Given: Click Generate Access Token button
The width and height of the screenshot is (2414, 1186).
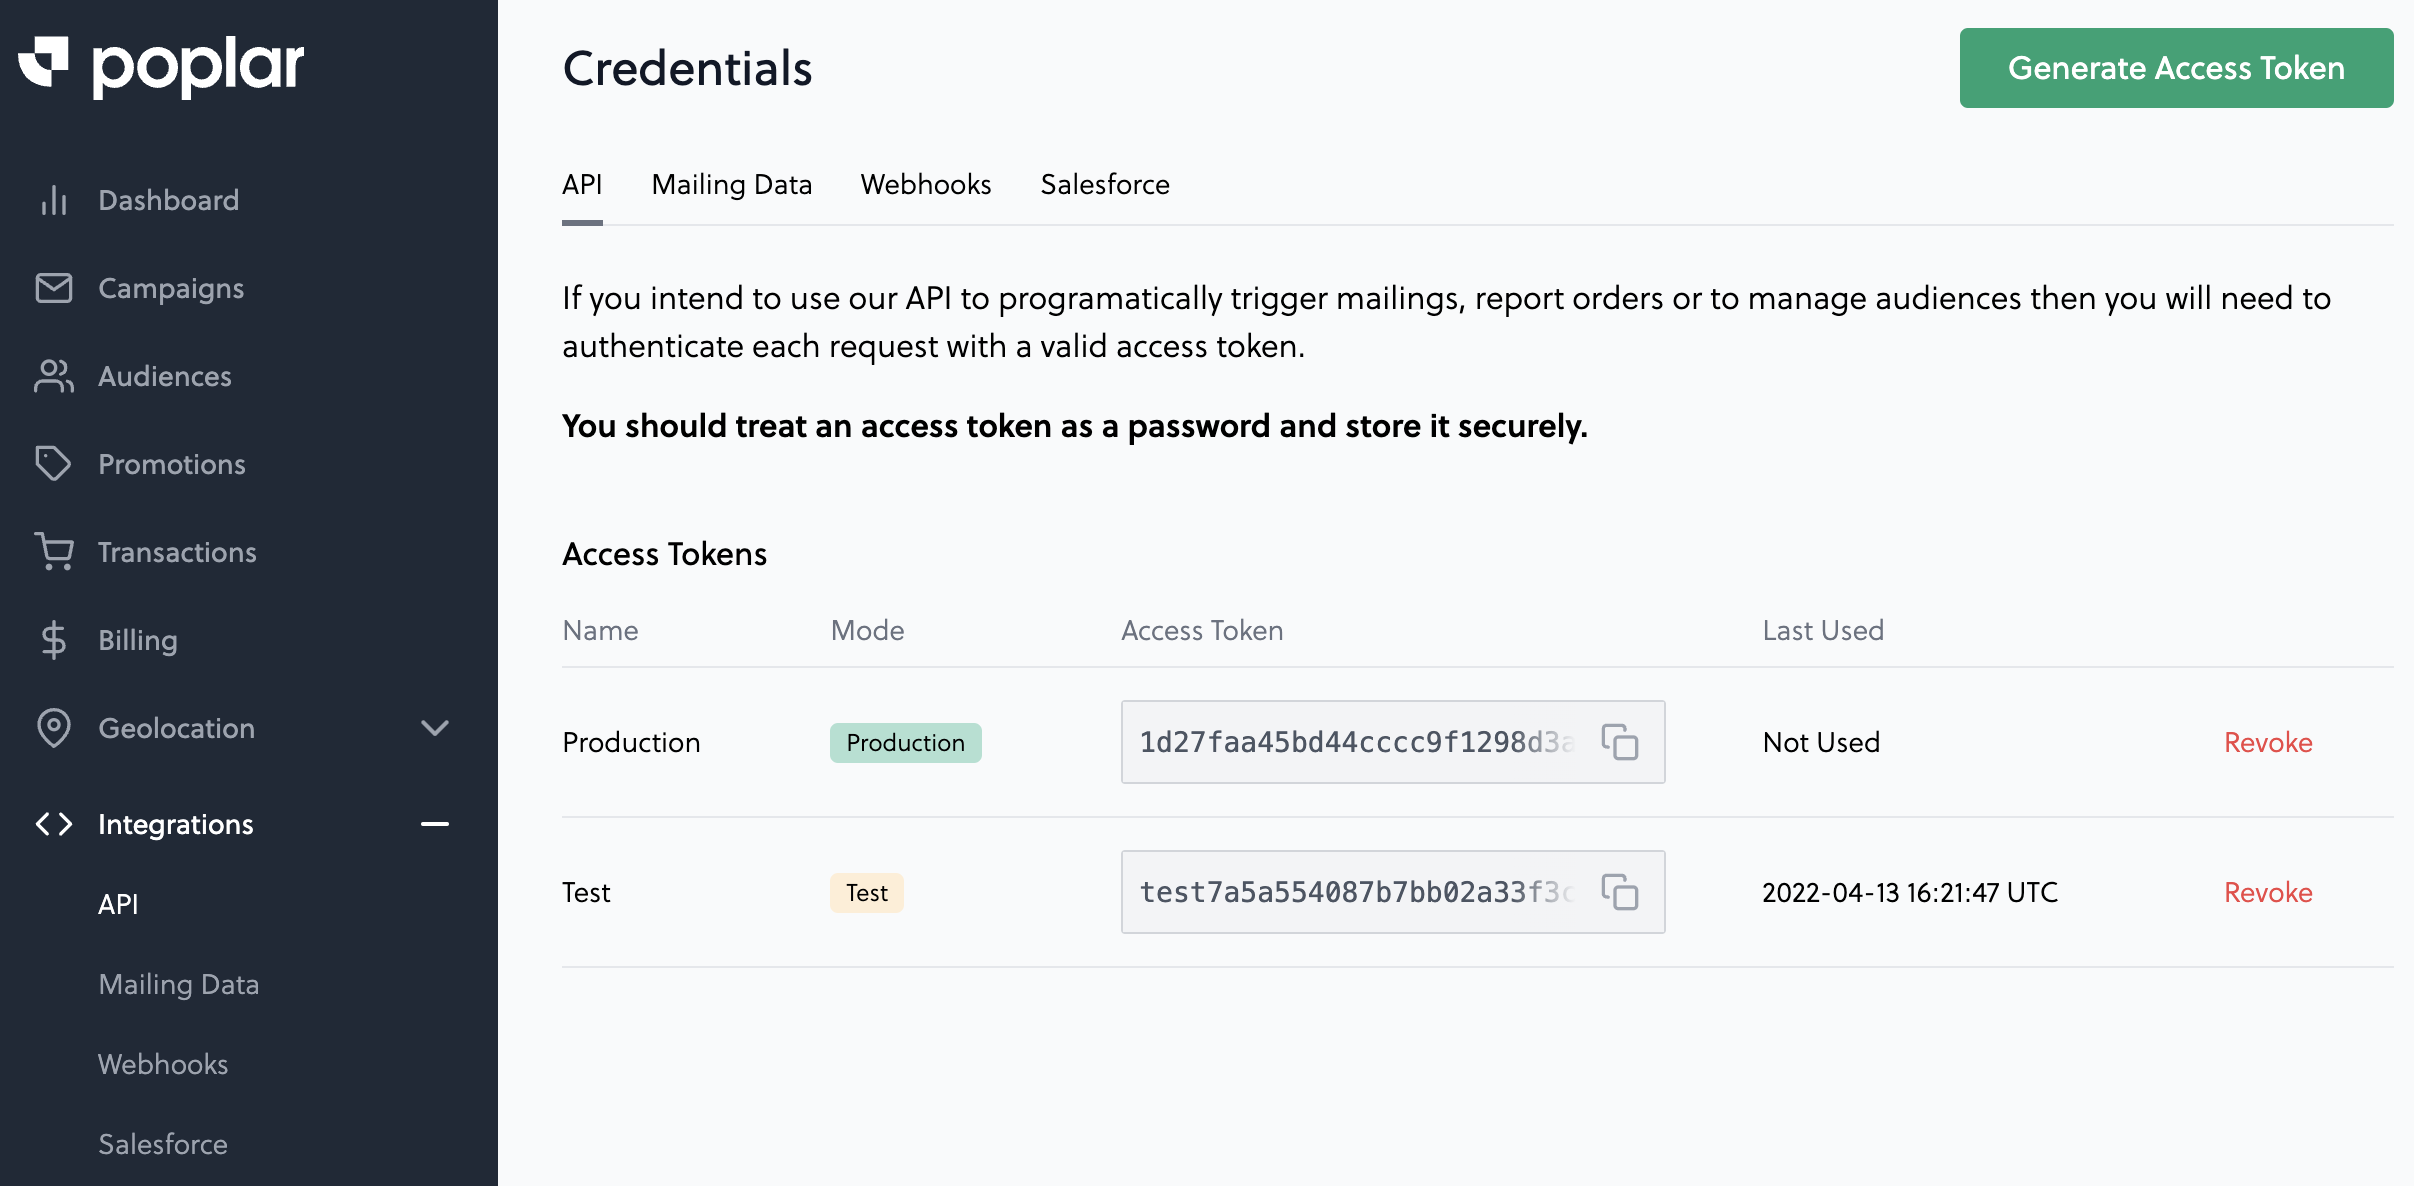Looking at the screenshot, I should tap(2175, 68).
